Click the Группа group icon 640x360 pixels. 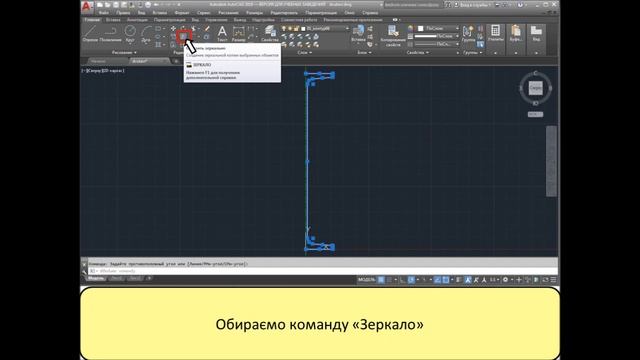click(x=468, y=33)
